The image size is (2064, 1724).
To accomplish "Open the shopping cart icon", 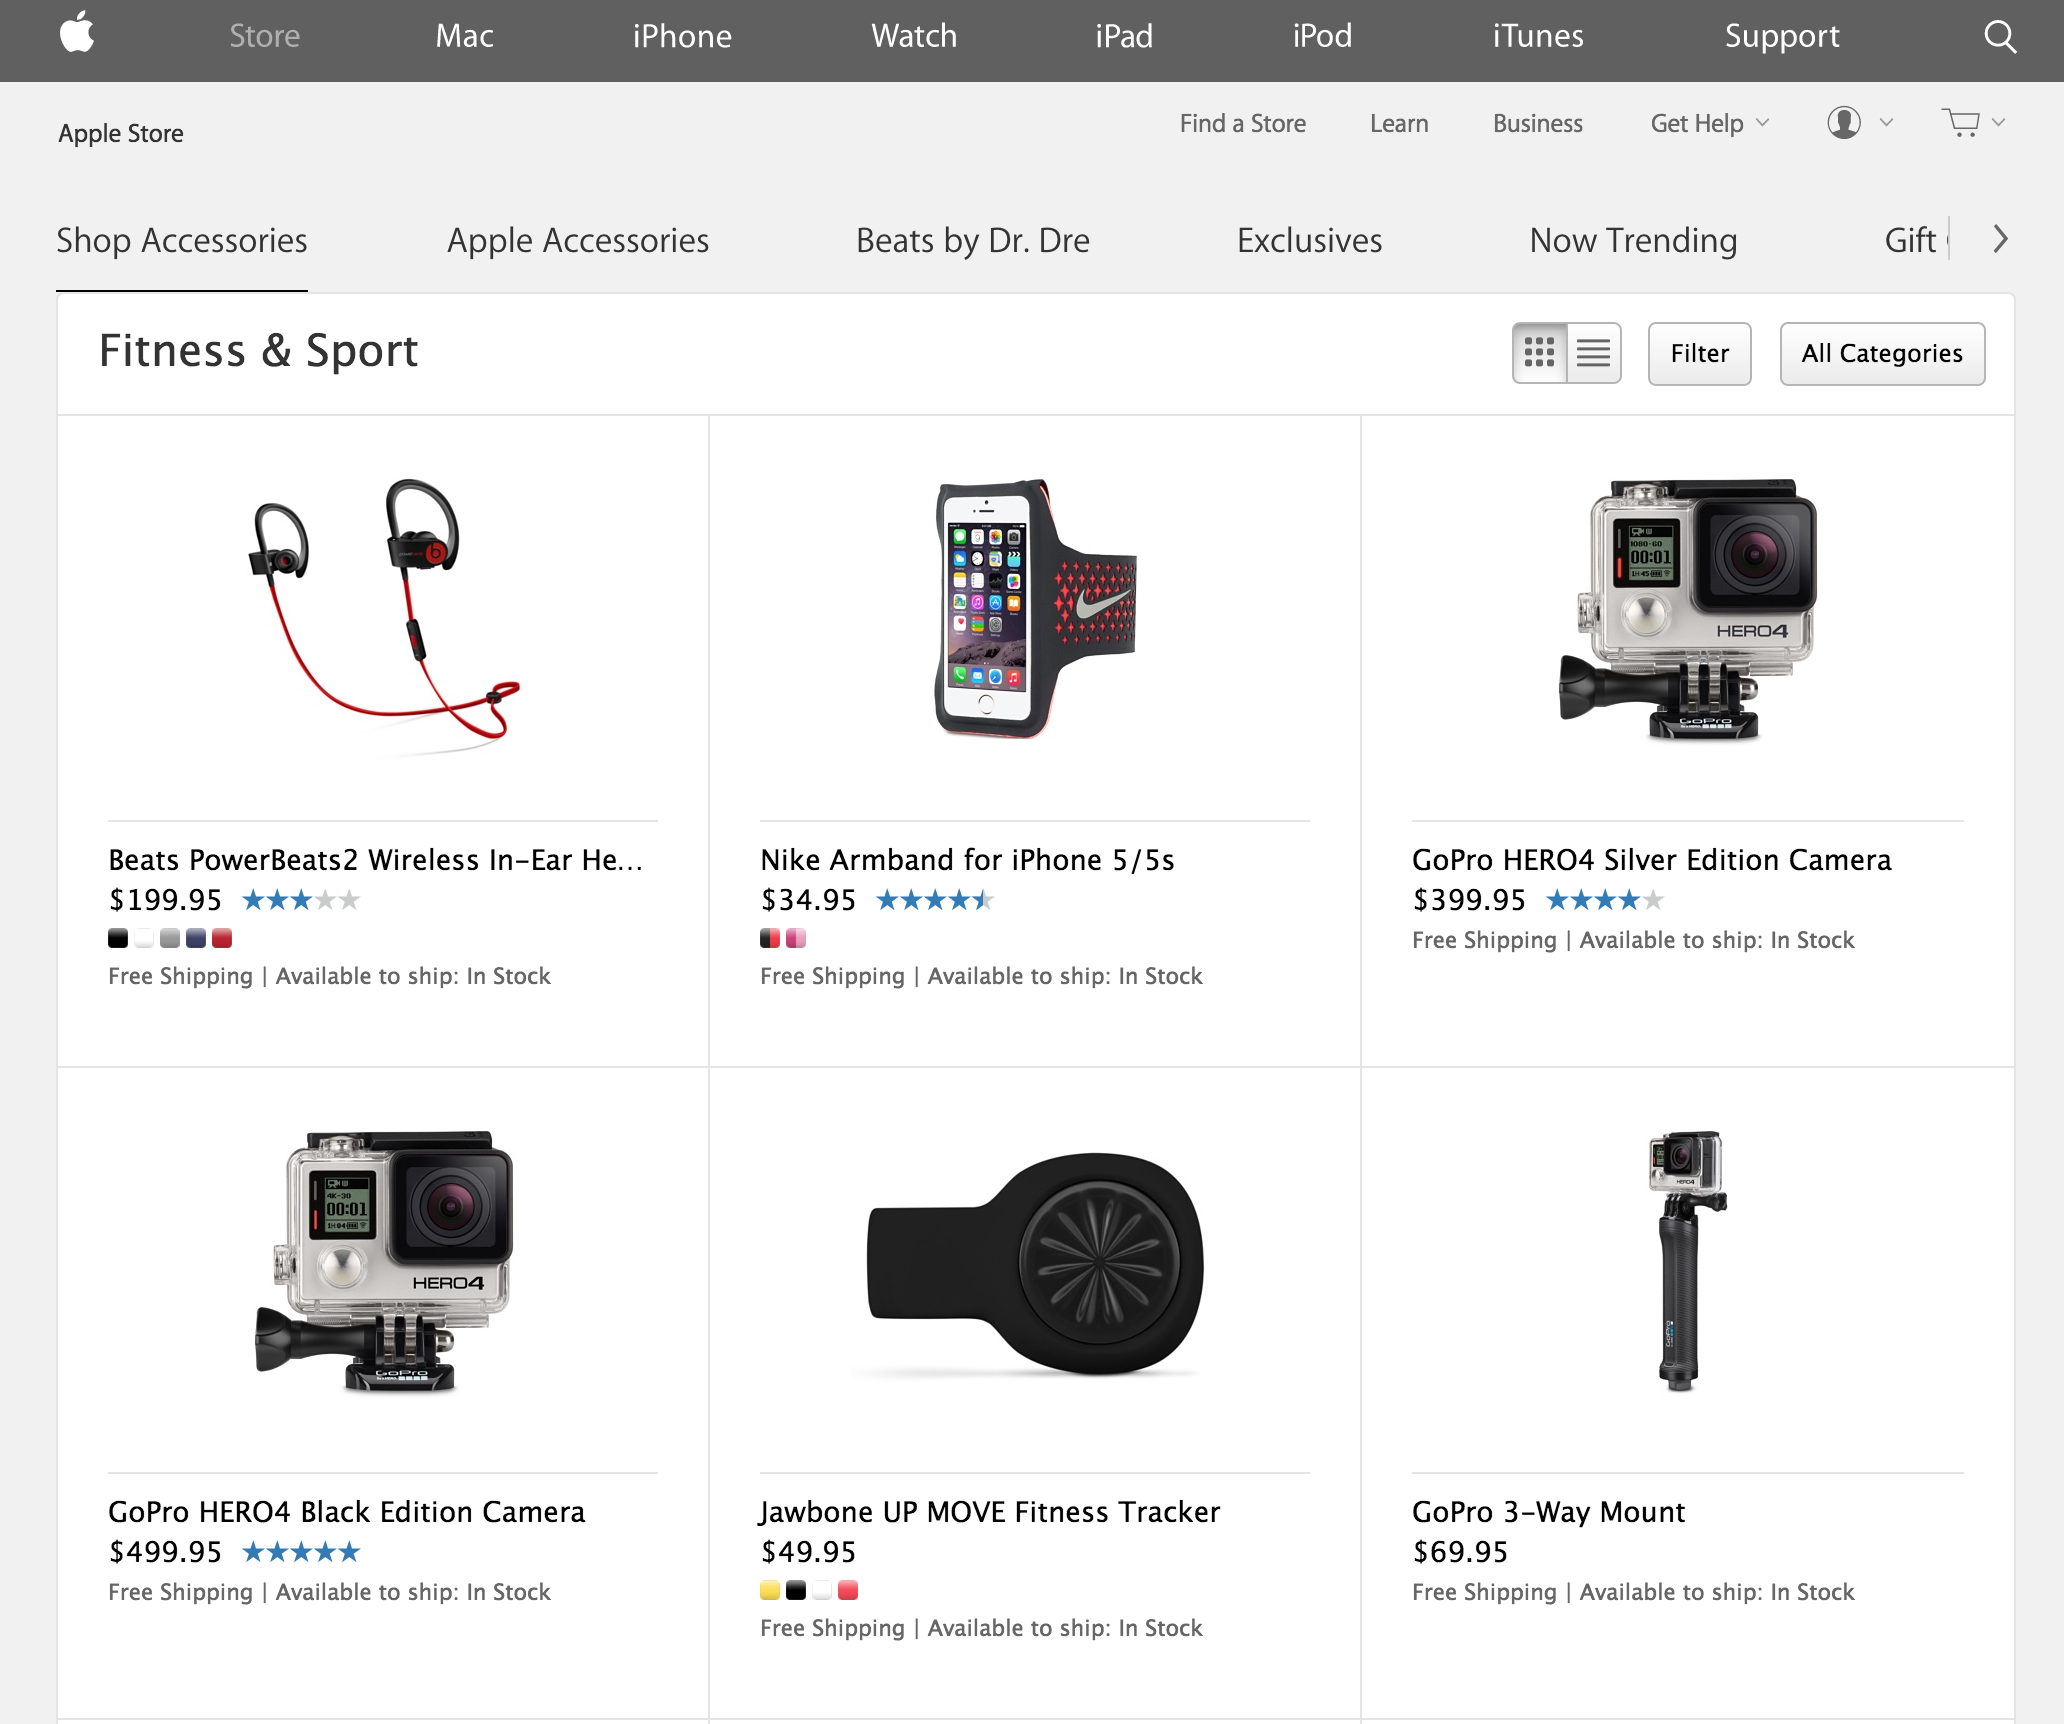I will 1961,123.
